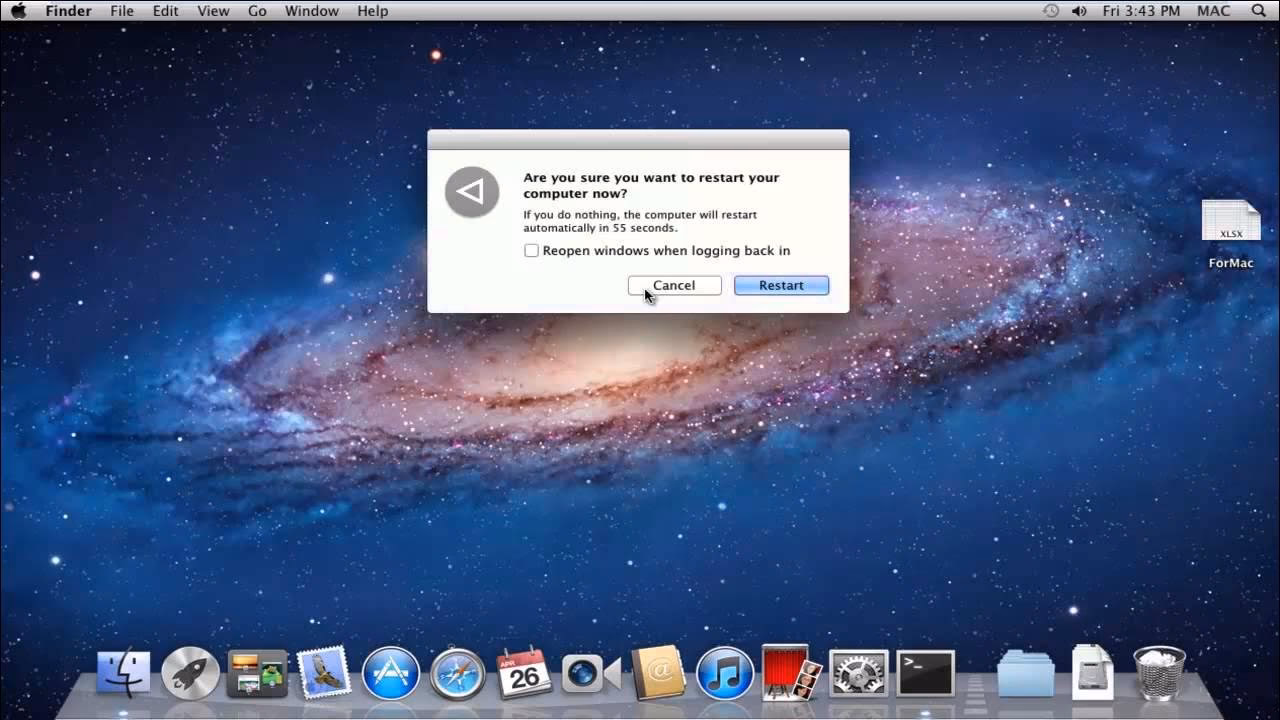The height and width of the screenshot is (720, 1280).
Task: Click the volume icon in the menu bar
Action: click(x=1079, y=11)
